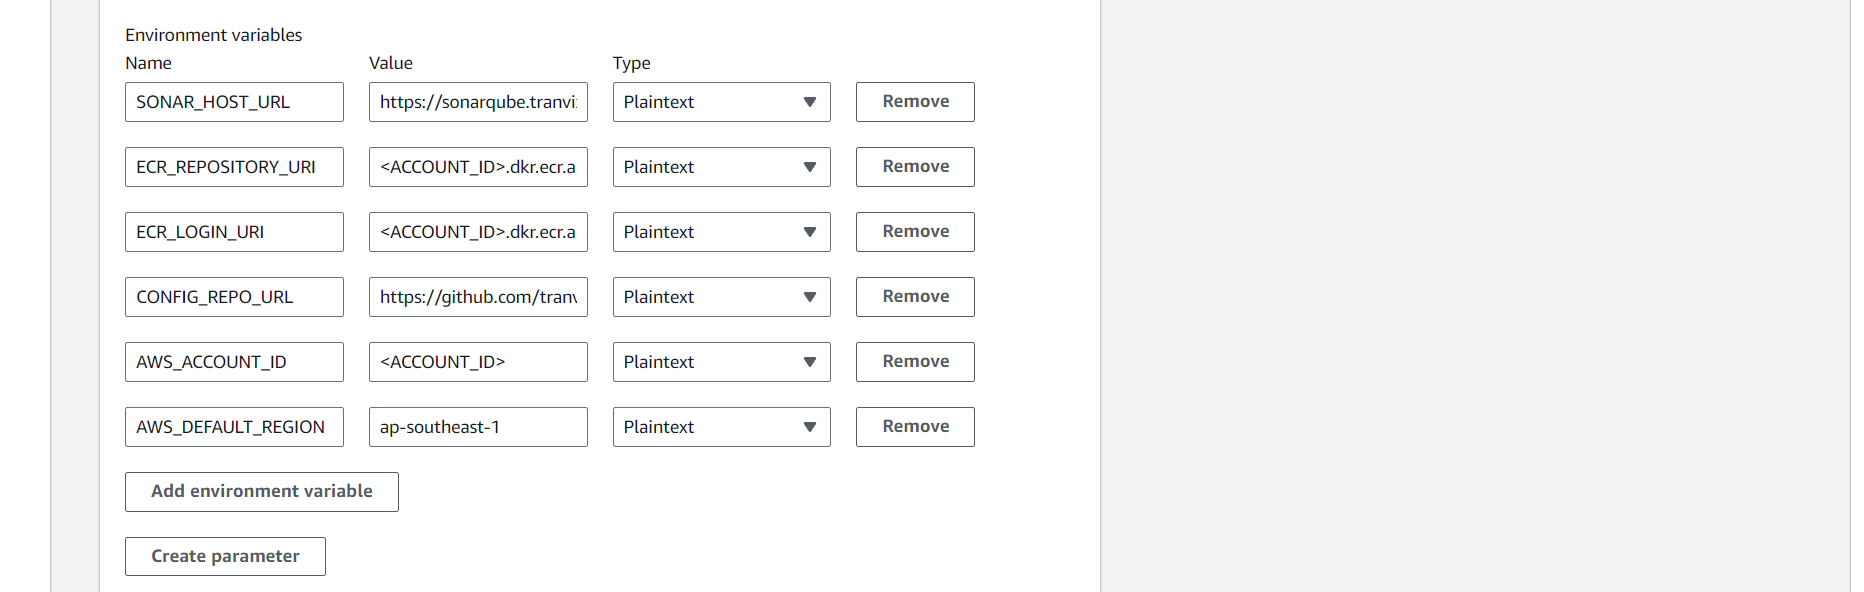Remove the CONFIG_REPO_URL variable
The height and width of the screenshot is (592, 1864).
tap(914, 296)
